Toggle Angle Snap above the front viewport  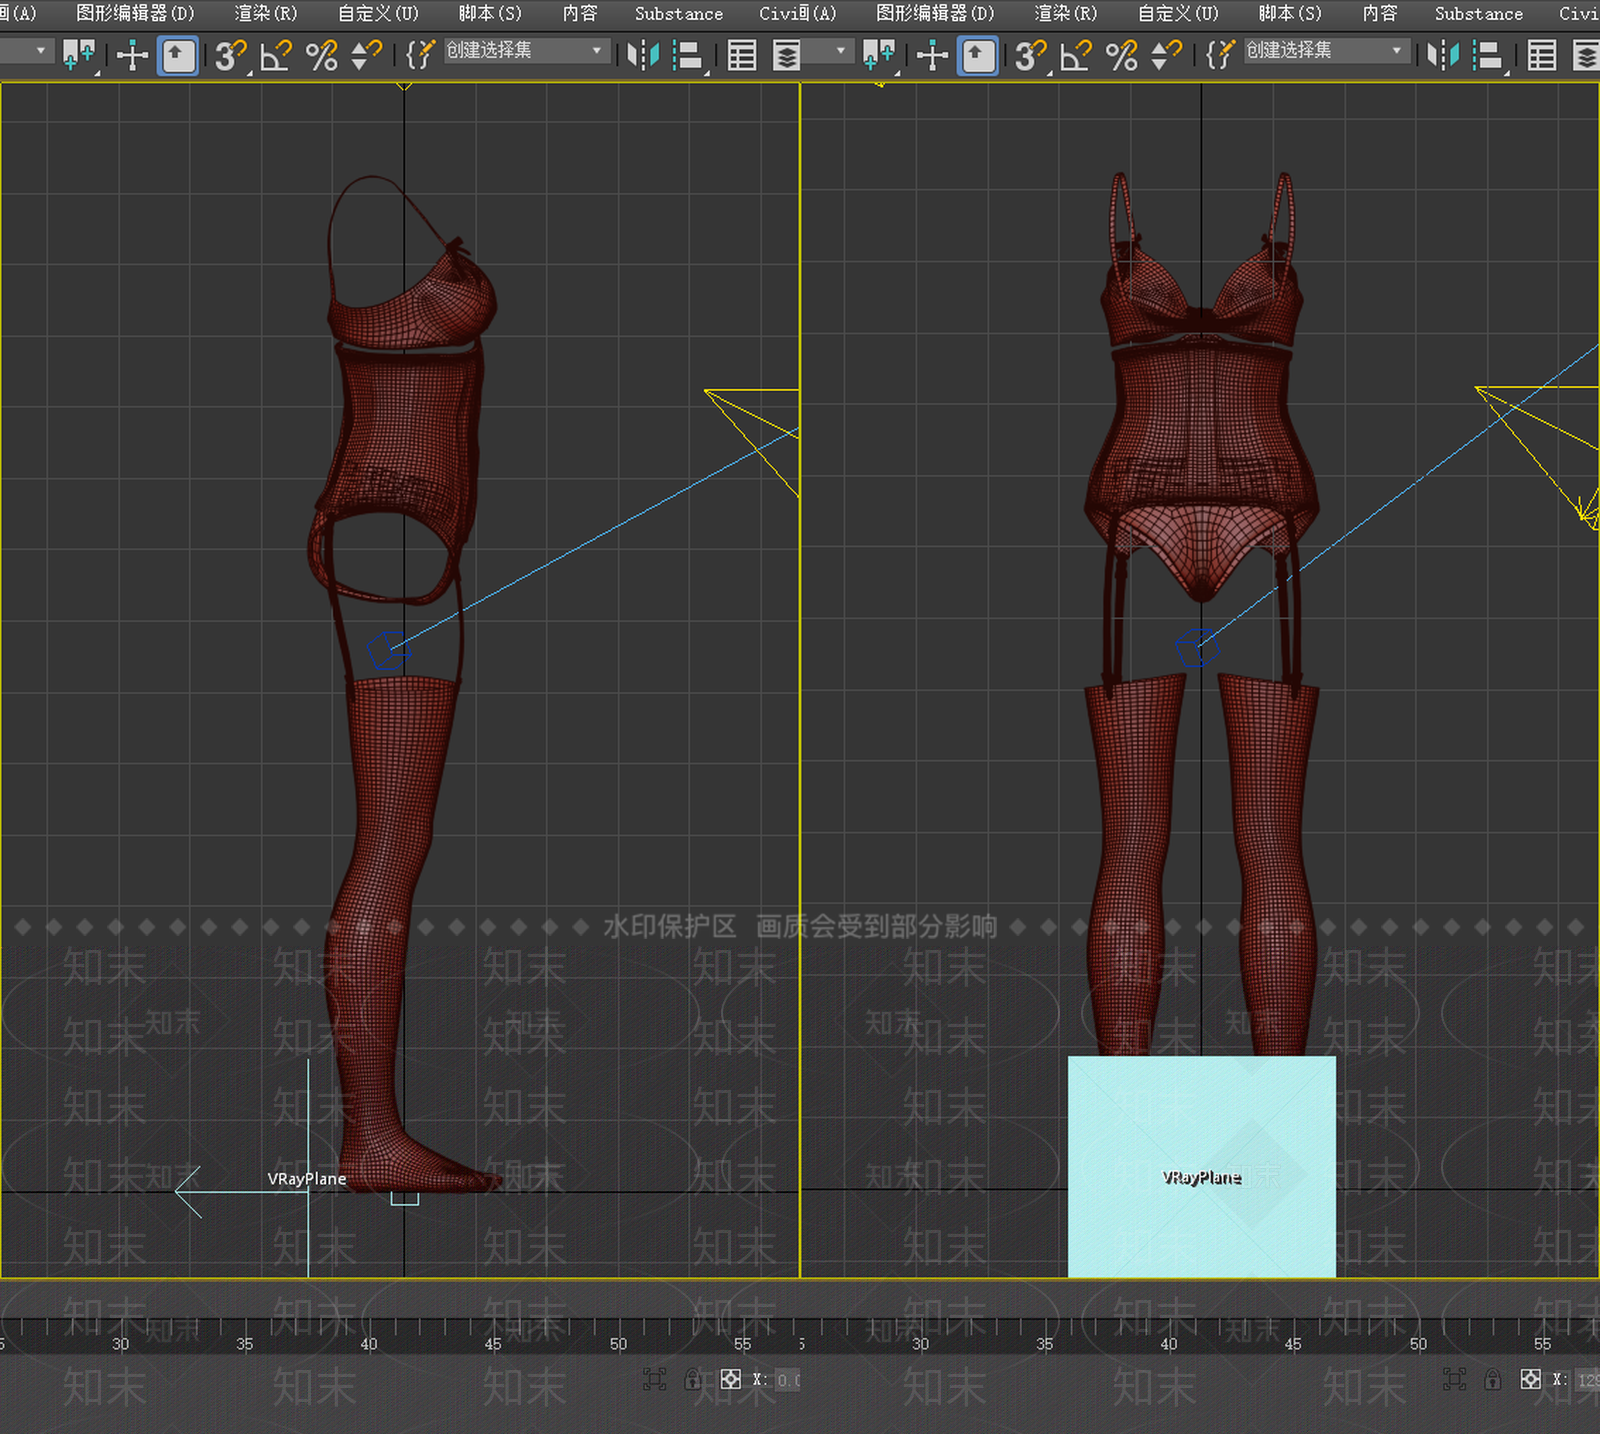point(1075,55)
